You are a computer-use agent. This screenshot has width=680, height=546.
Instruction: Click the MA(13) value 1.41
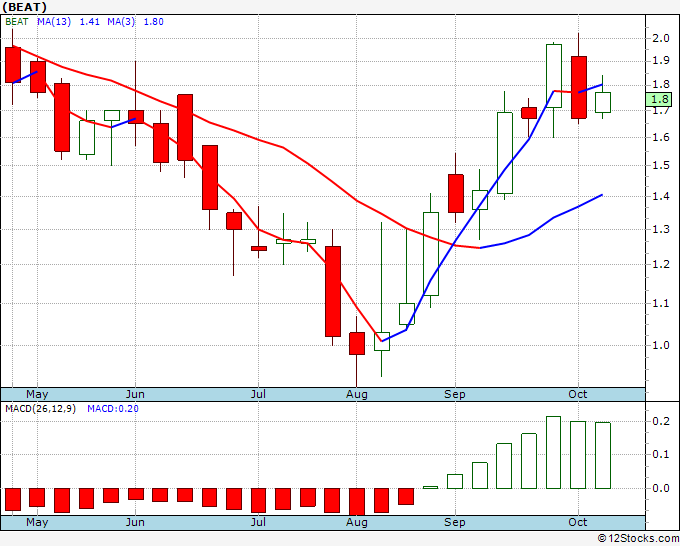(89, 22)
